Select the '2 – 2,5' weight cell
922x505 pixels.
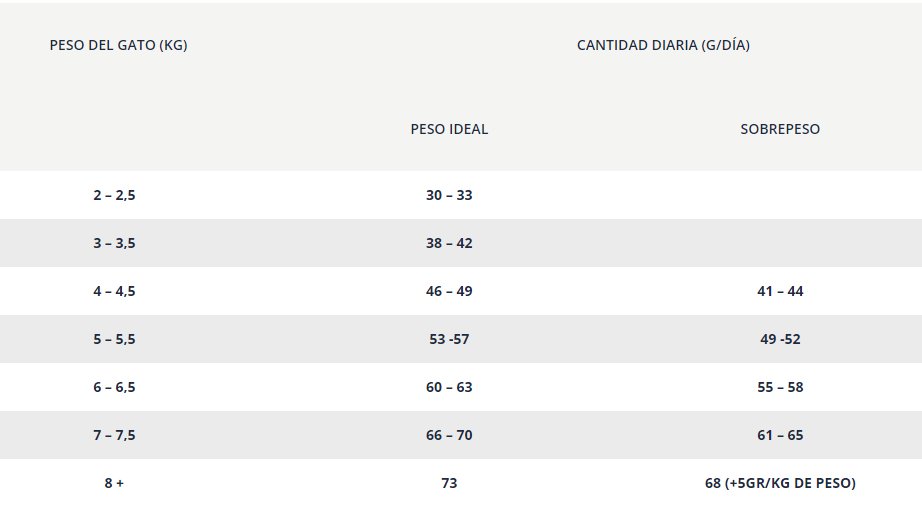coord(114,195)
